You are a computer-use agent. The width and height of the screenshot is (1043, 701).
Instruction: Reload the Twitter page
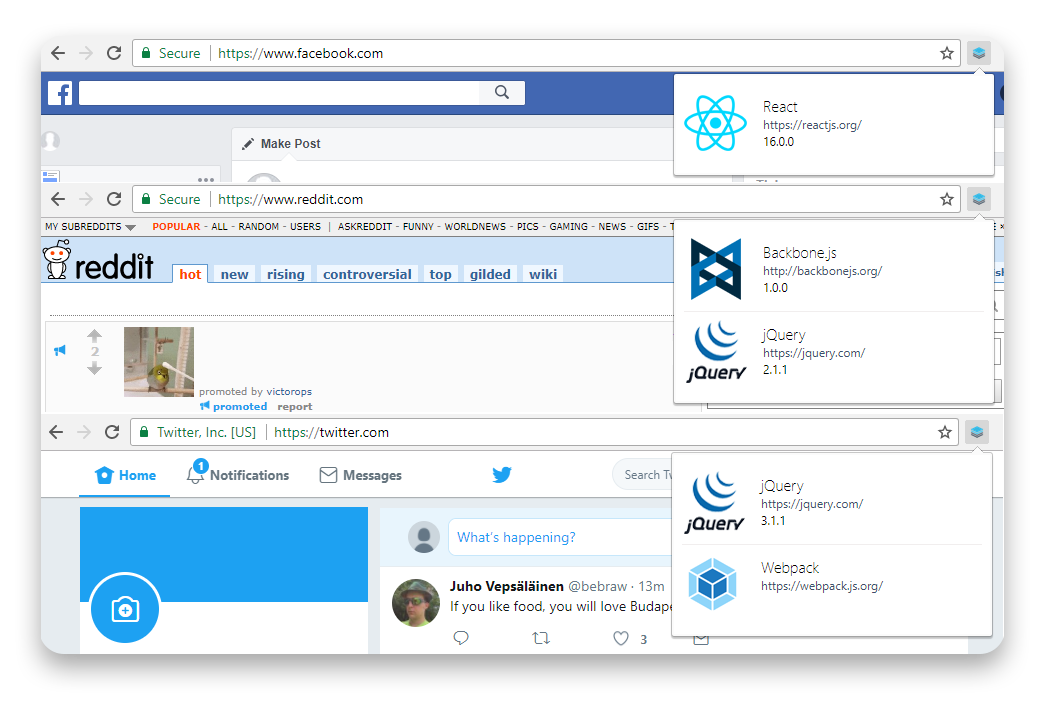pyautogui.click(x=112, y=432)
